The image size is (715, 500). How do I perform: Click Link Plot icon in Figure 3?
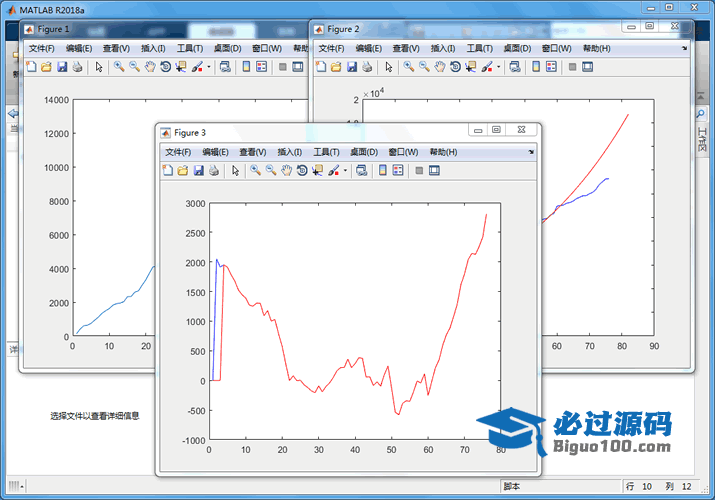tap(362, 170)
